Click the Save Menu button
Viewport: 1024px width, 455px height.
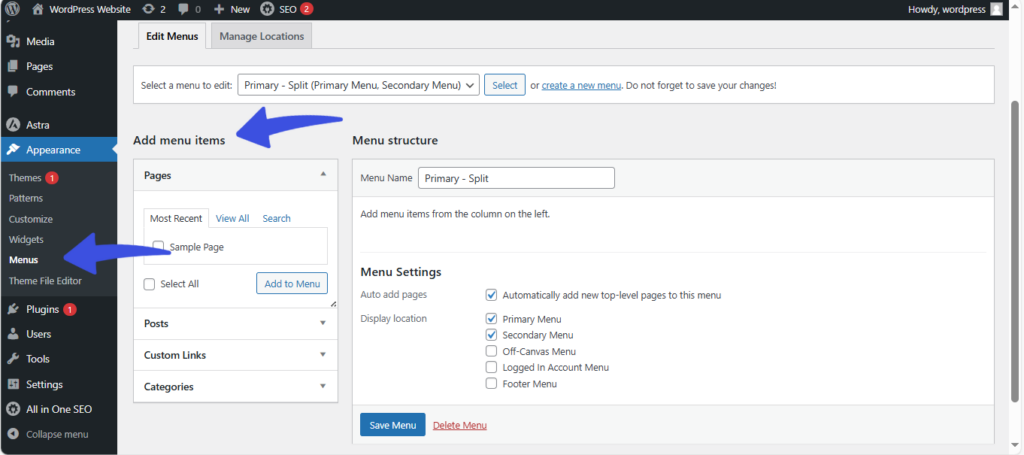point(392,425)
